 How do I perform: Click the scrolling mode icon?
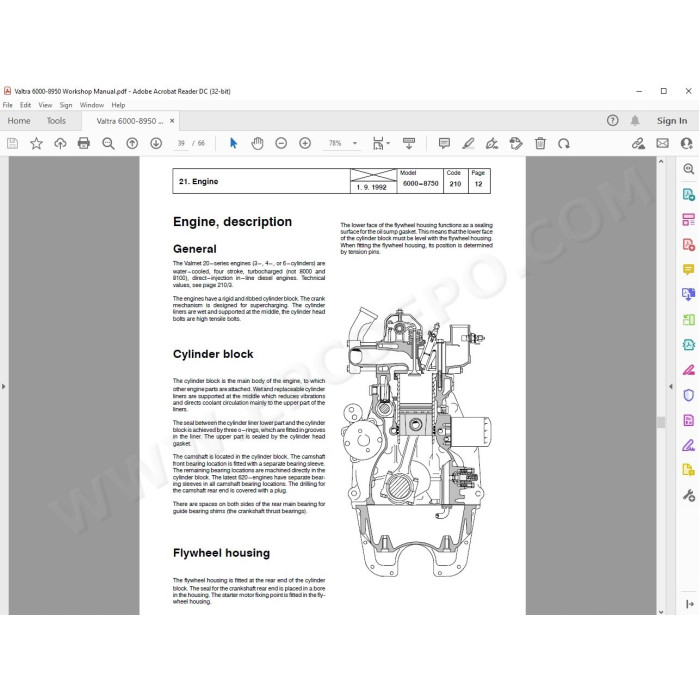(409, 143)
